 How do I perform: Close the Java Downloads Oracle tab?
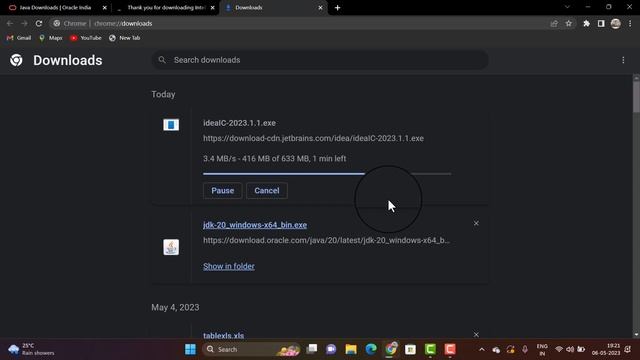[x=104, y=8]
